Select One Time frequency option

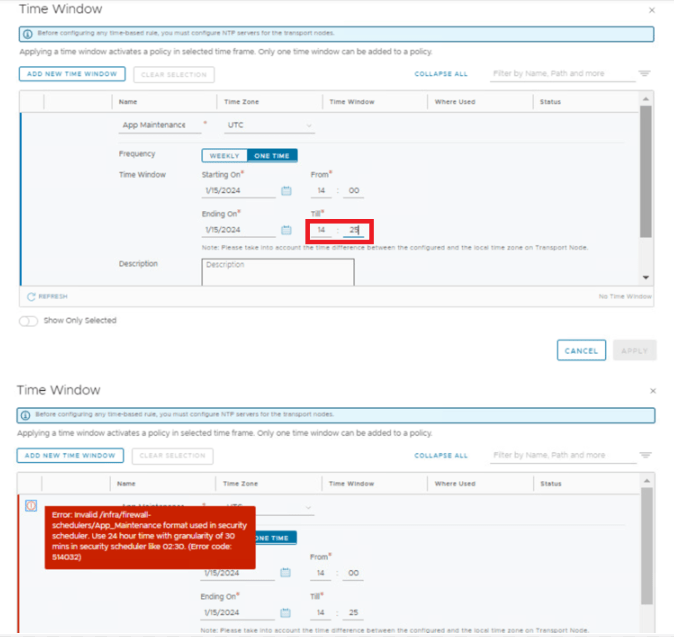pos(273,155)
